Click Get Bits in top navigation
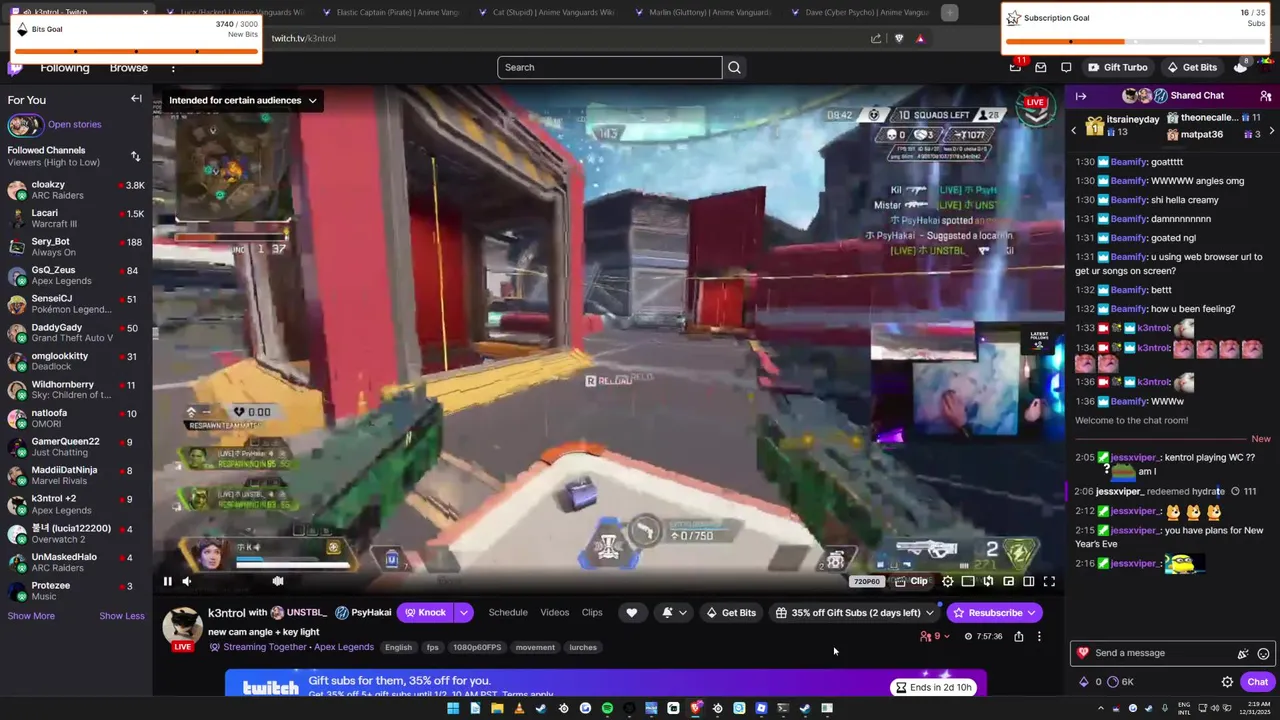The image size is (1280, 720). click(x=1192, y=67)
